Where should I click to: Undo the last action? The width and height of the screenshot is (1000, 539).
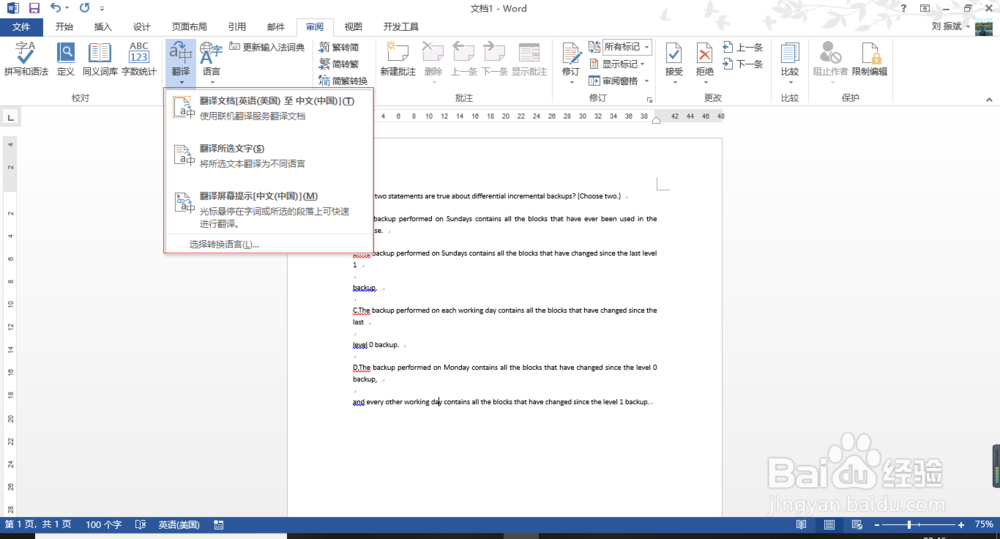(x=55, y=8)
